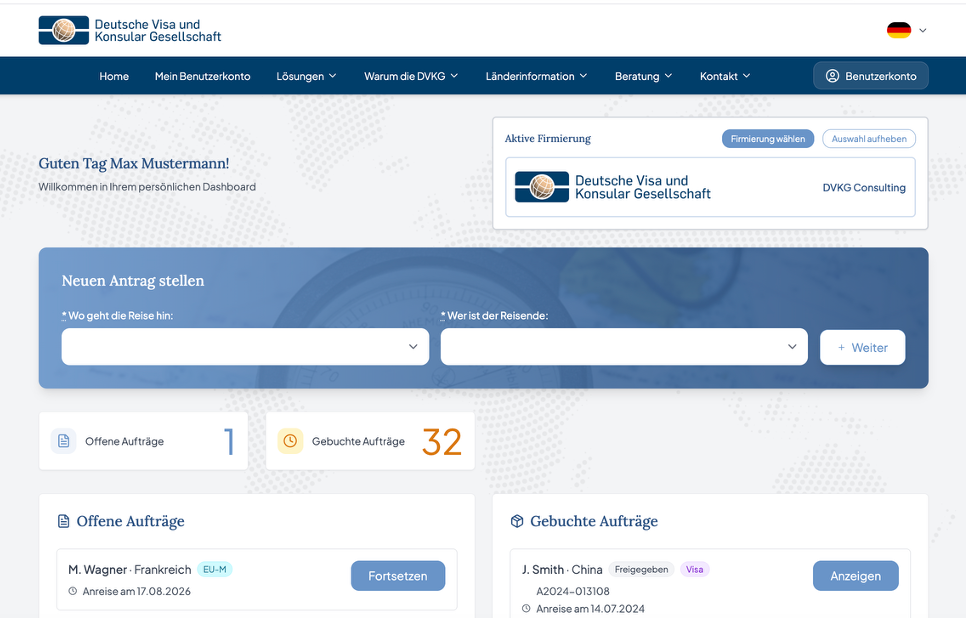Image resolution: width=966 pixels, height=618 pixels.
Task: Click the Offene Aufträge count 1
Action: point(229,442)
